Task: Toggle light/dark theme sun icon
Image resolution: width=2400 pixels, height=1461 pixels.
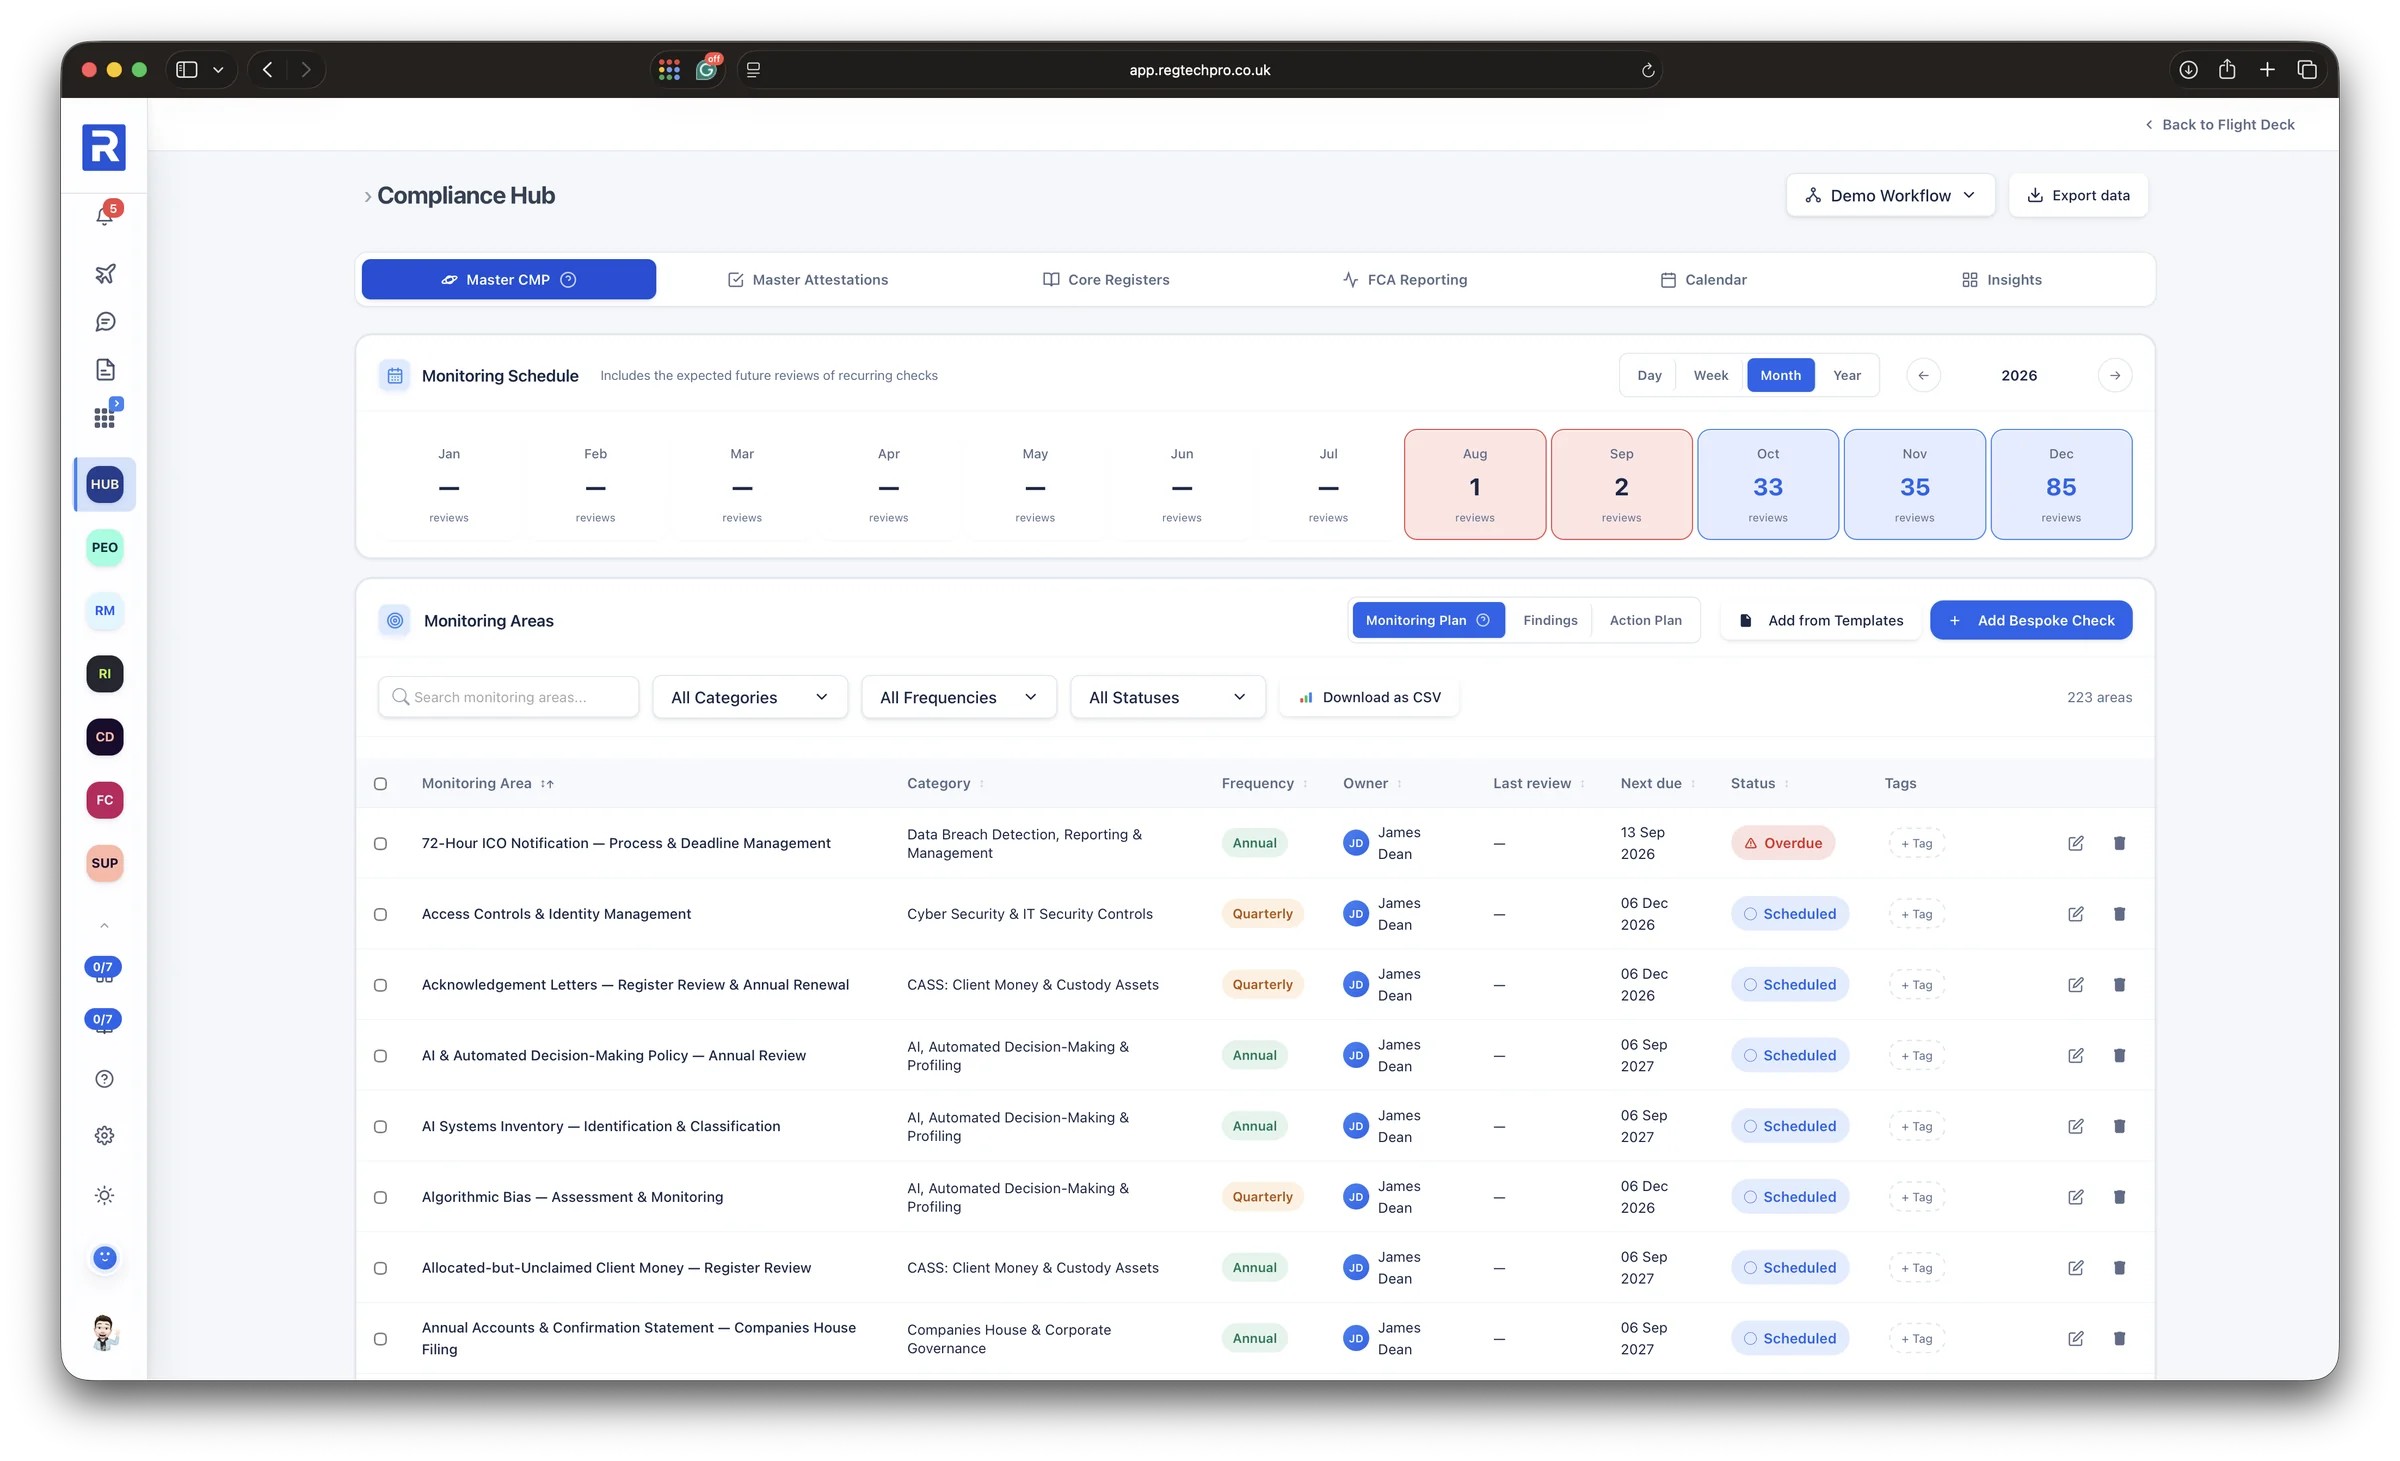Action: 105,1196
